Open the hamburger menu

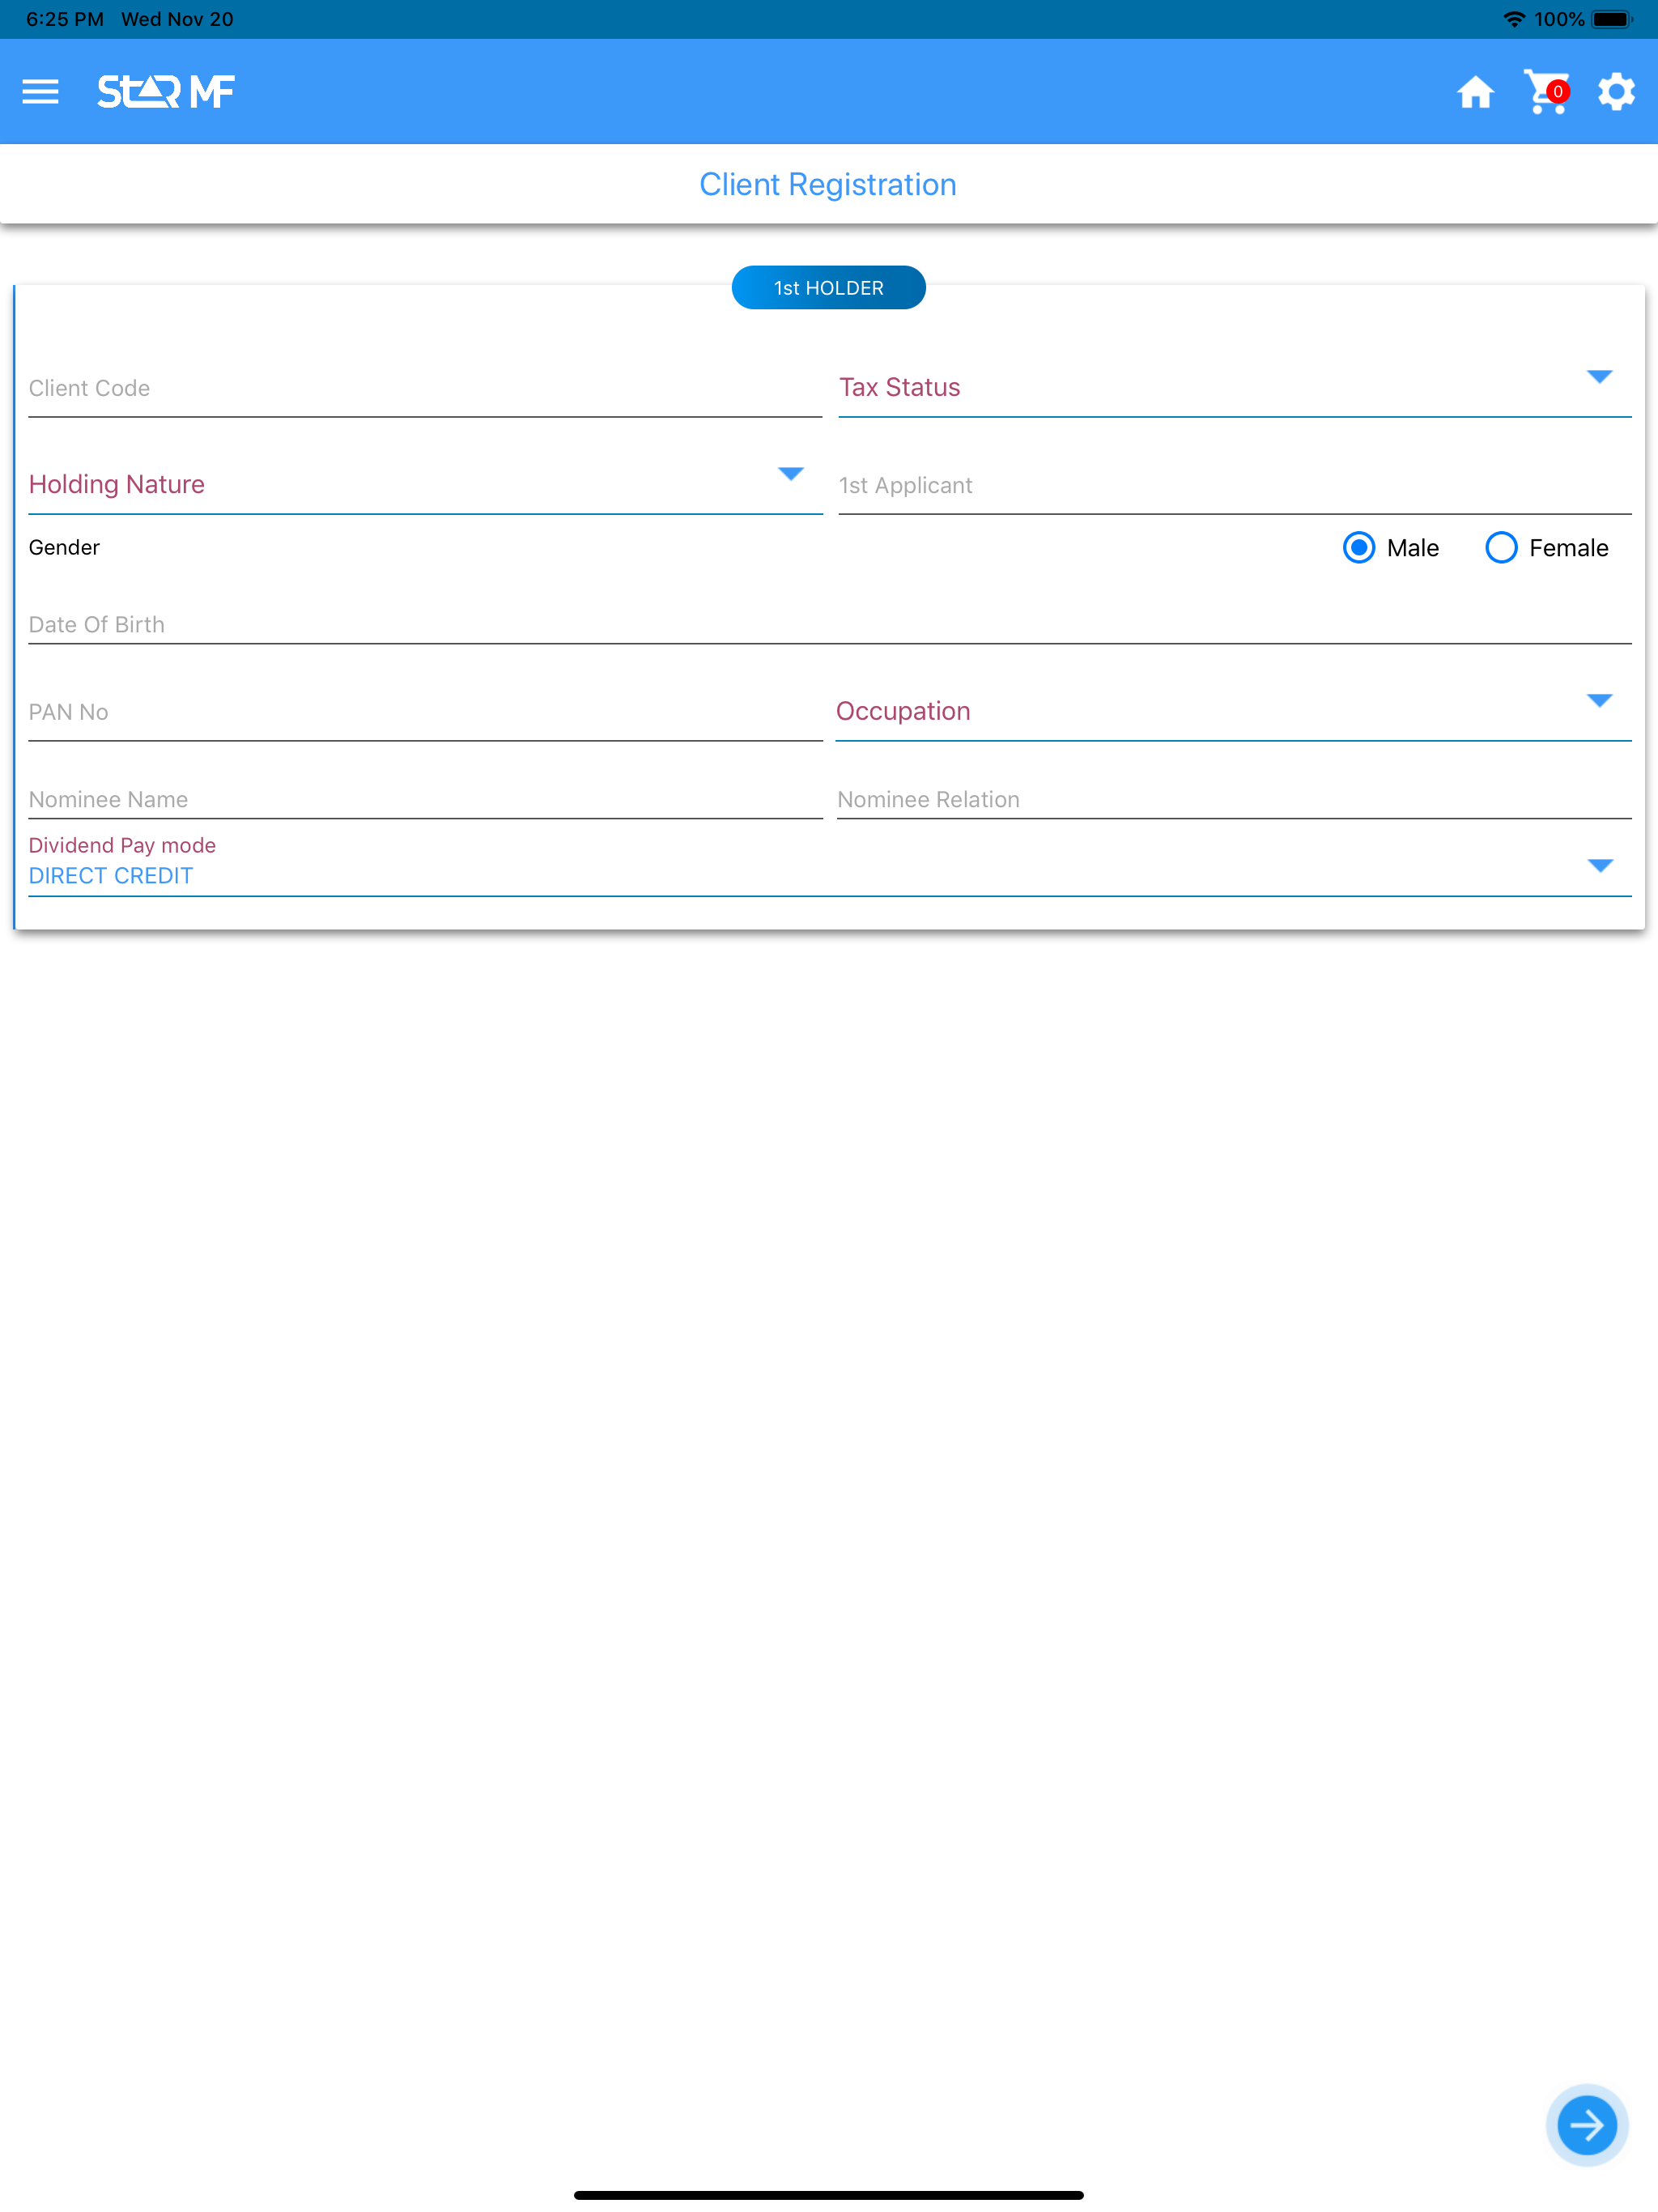click(x=40, y=92)
